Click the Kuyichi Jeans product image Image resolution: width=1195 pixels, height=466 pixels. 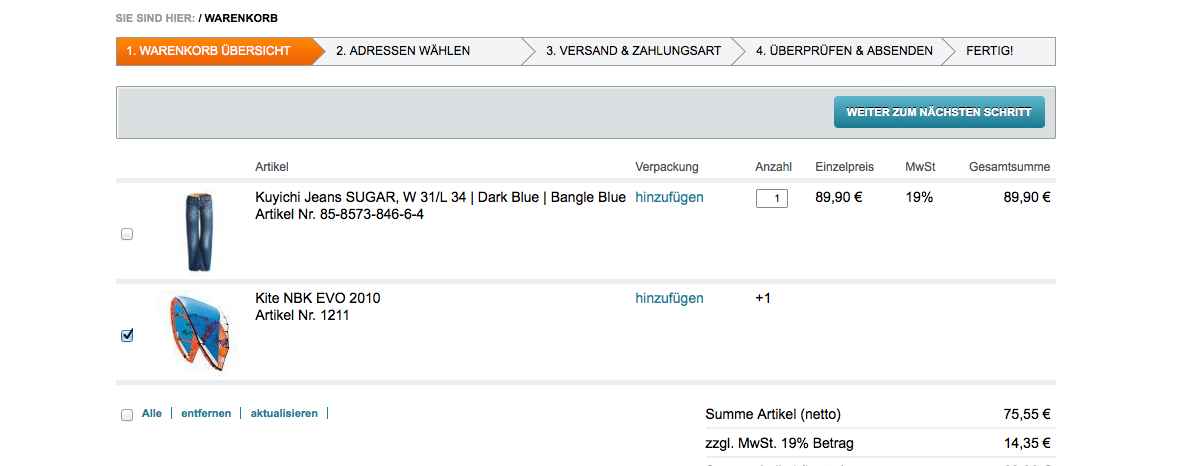[x=199, y=231]
